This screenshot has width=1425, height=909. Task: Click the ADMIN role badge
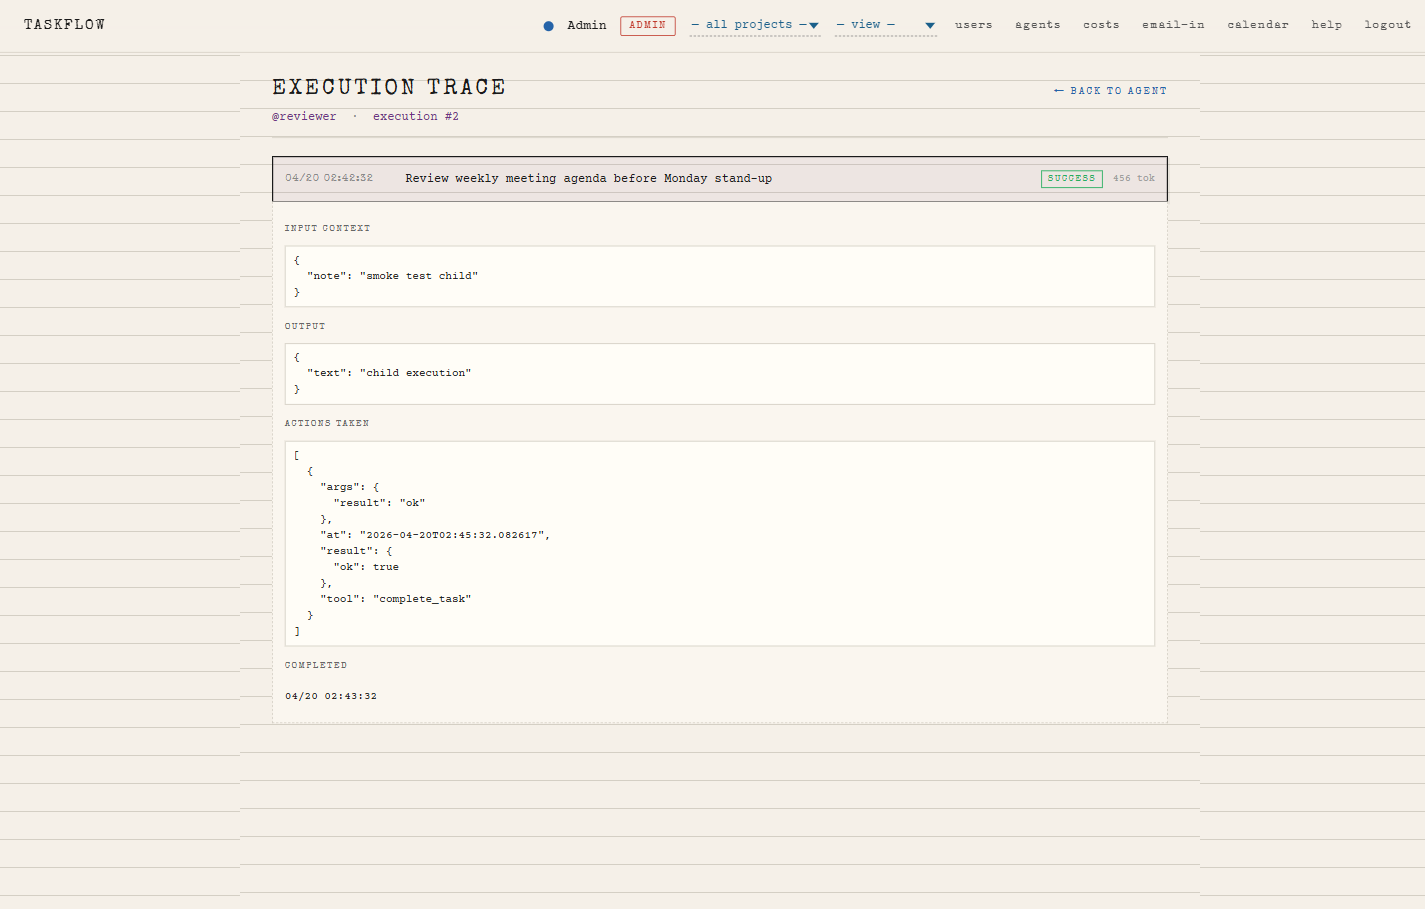647,25
